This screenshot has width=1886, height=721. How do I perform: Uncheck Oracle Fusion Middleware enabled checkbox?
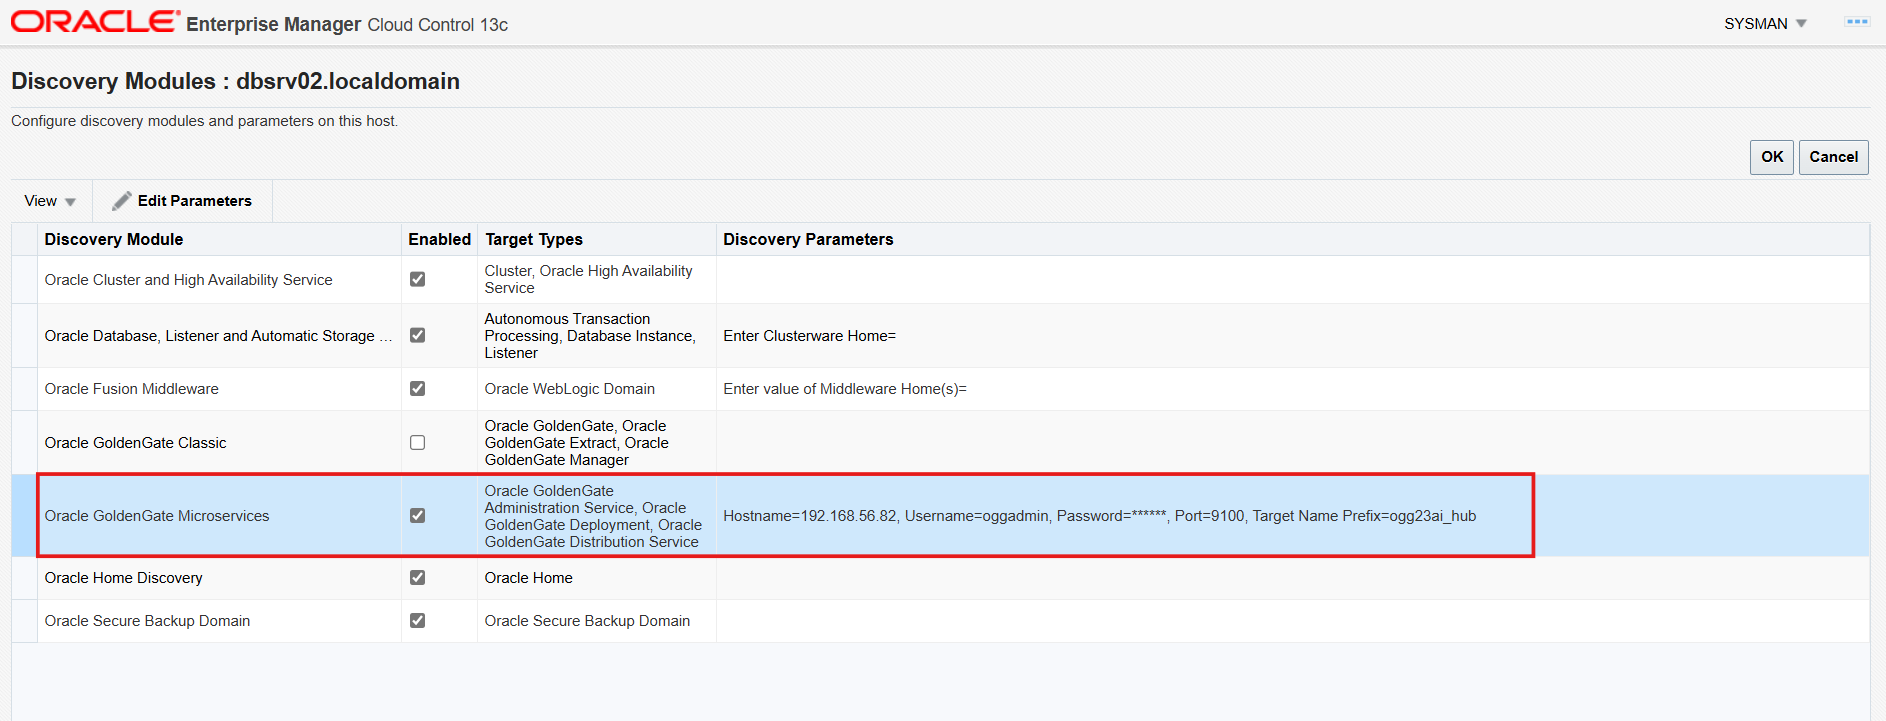[x=418, y=388]
